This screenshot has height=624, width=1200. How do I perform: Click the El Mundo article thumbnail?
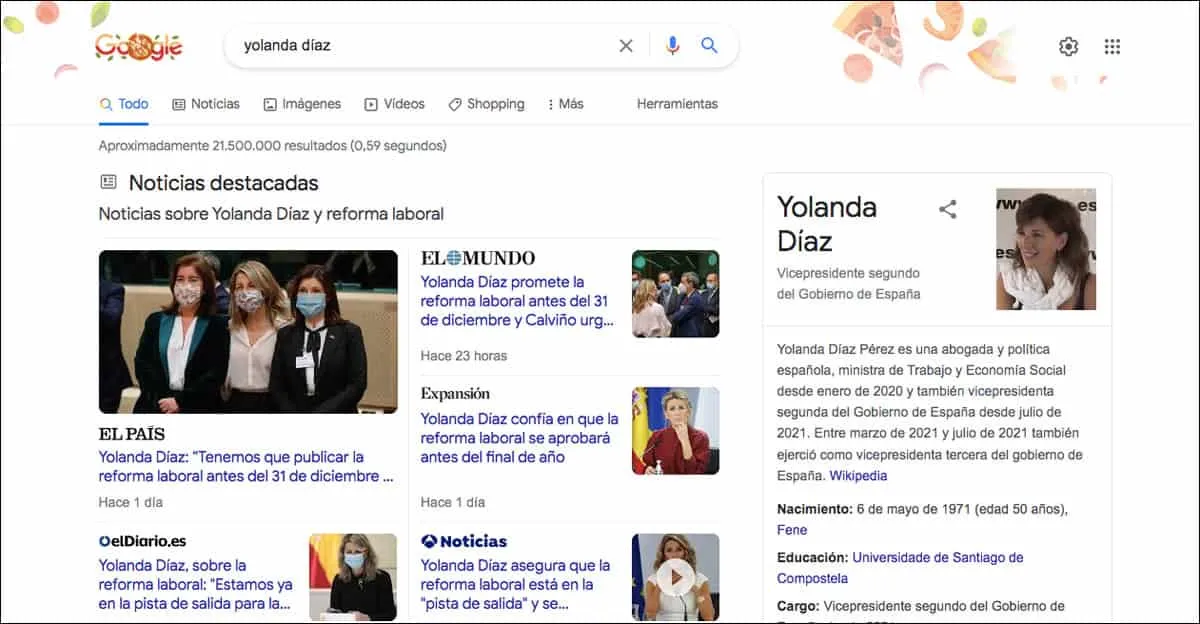click(676, 294)
